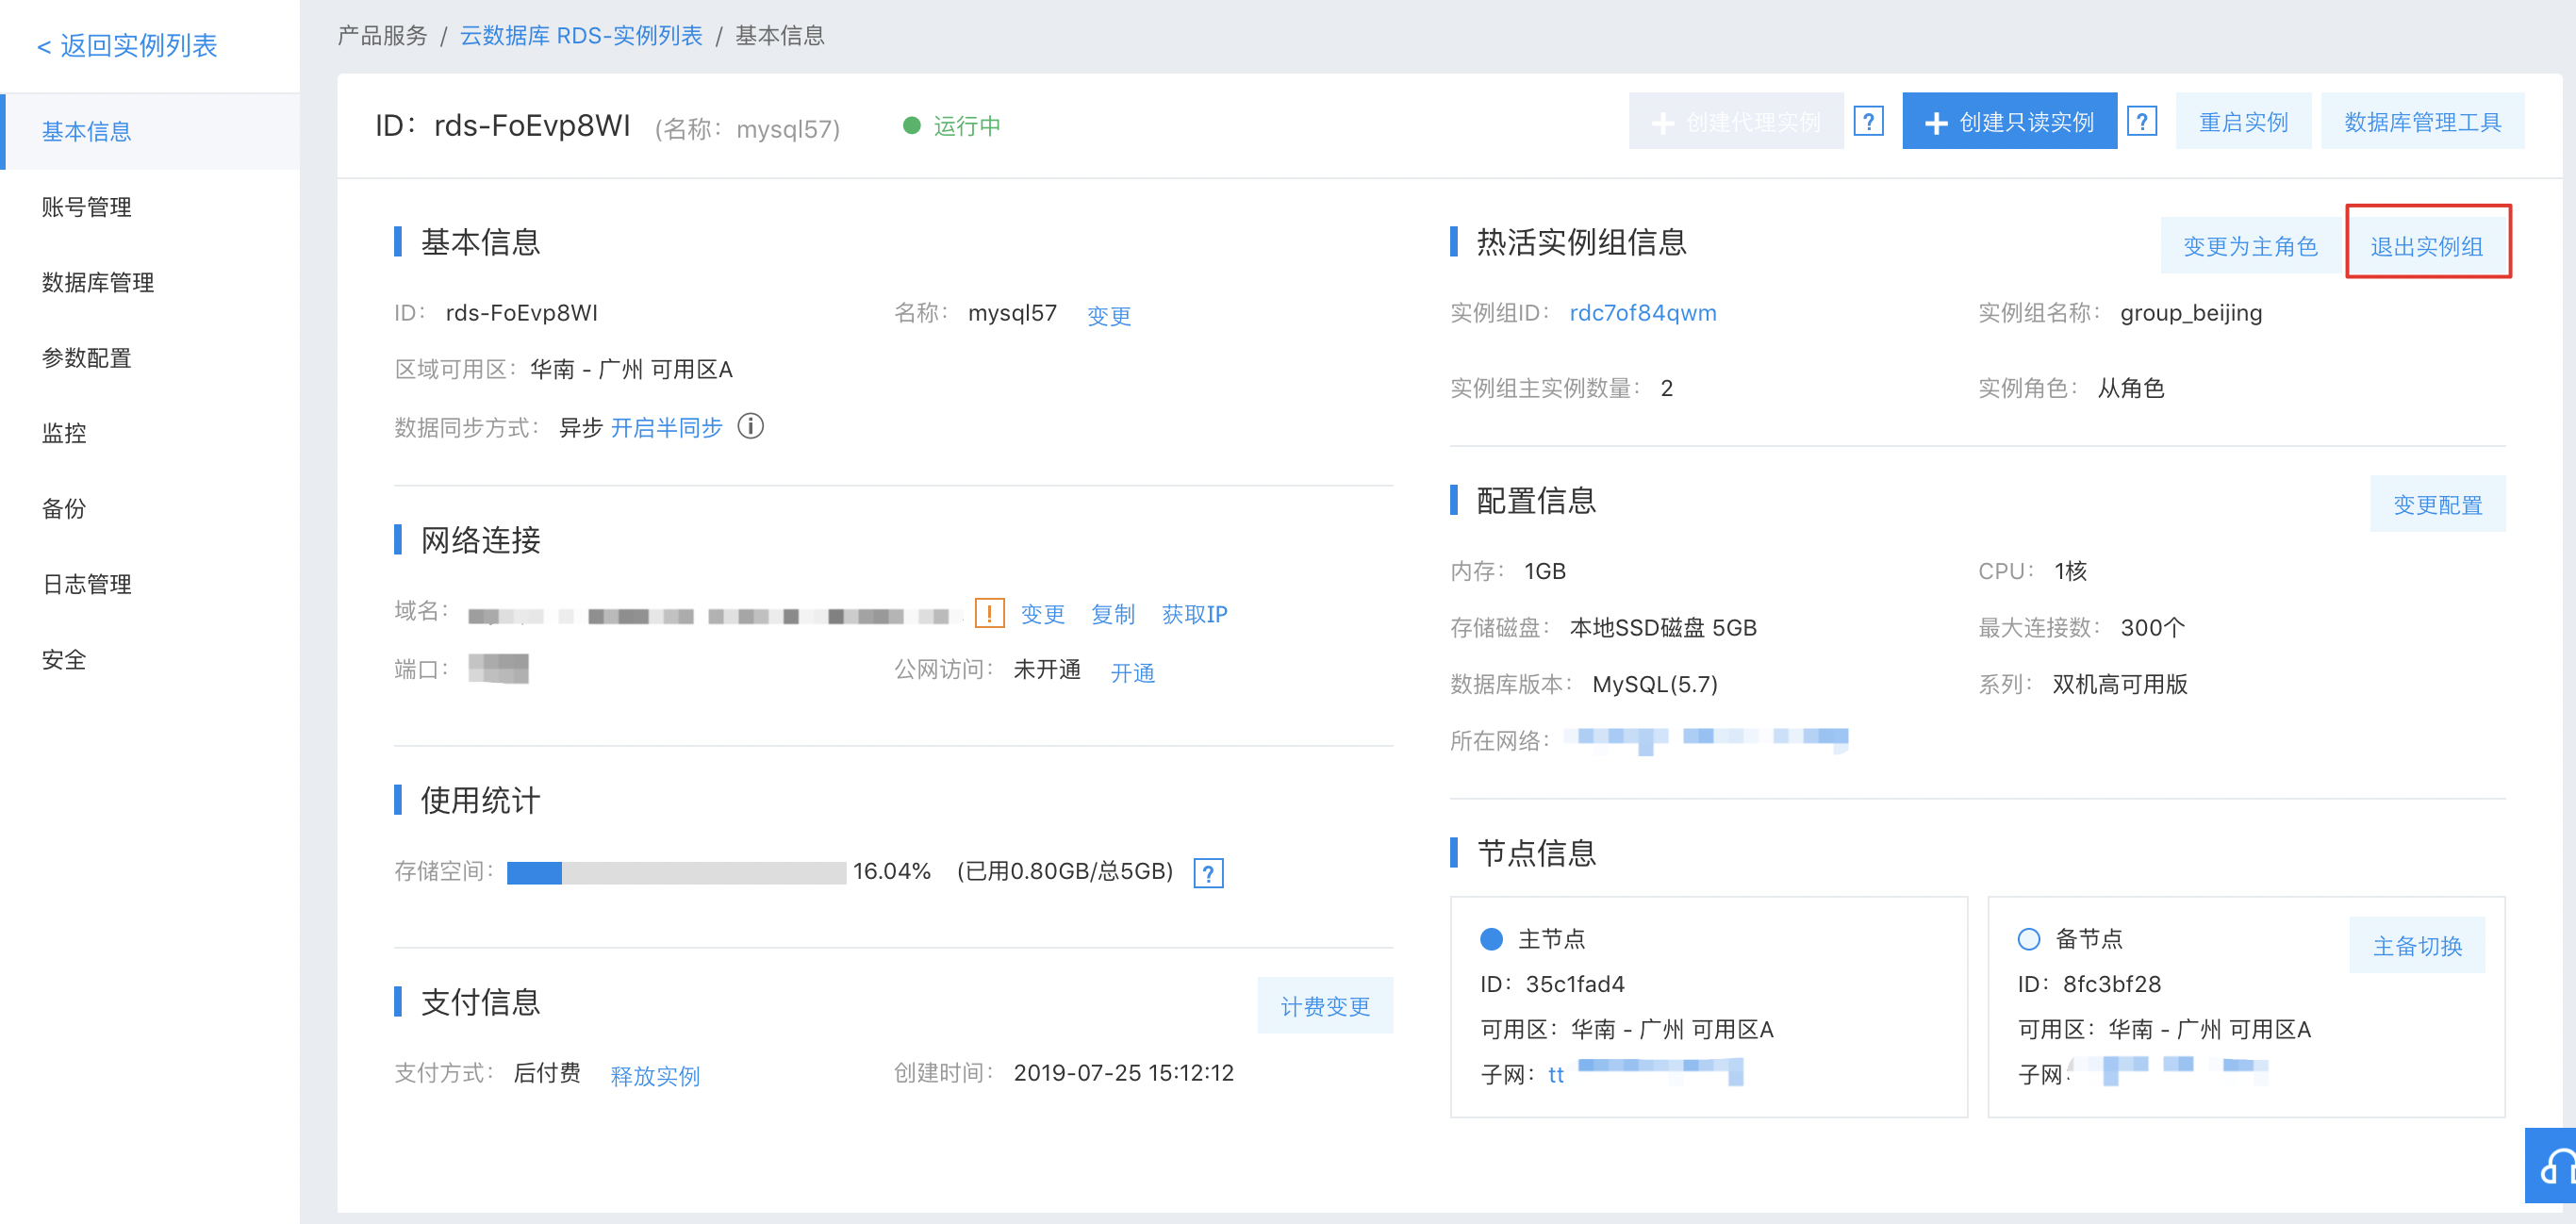
Task: Click storage space help question icon
Action: pyautogui.click(x=1208, y=873)
